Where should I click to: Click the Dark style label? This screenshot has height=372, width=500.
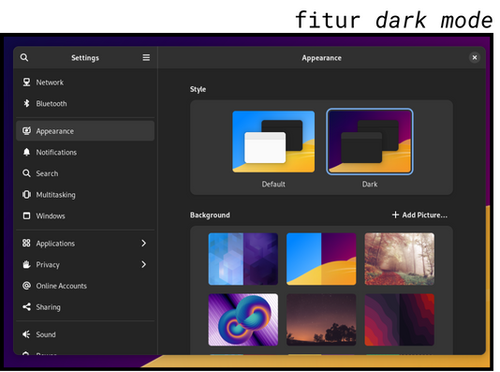click(370, 184)
